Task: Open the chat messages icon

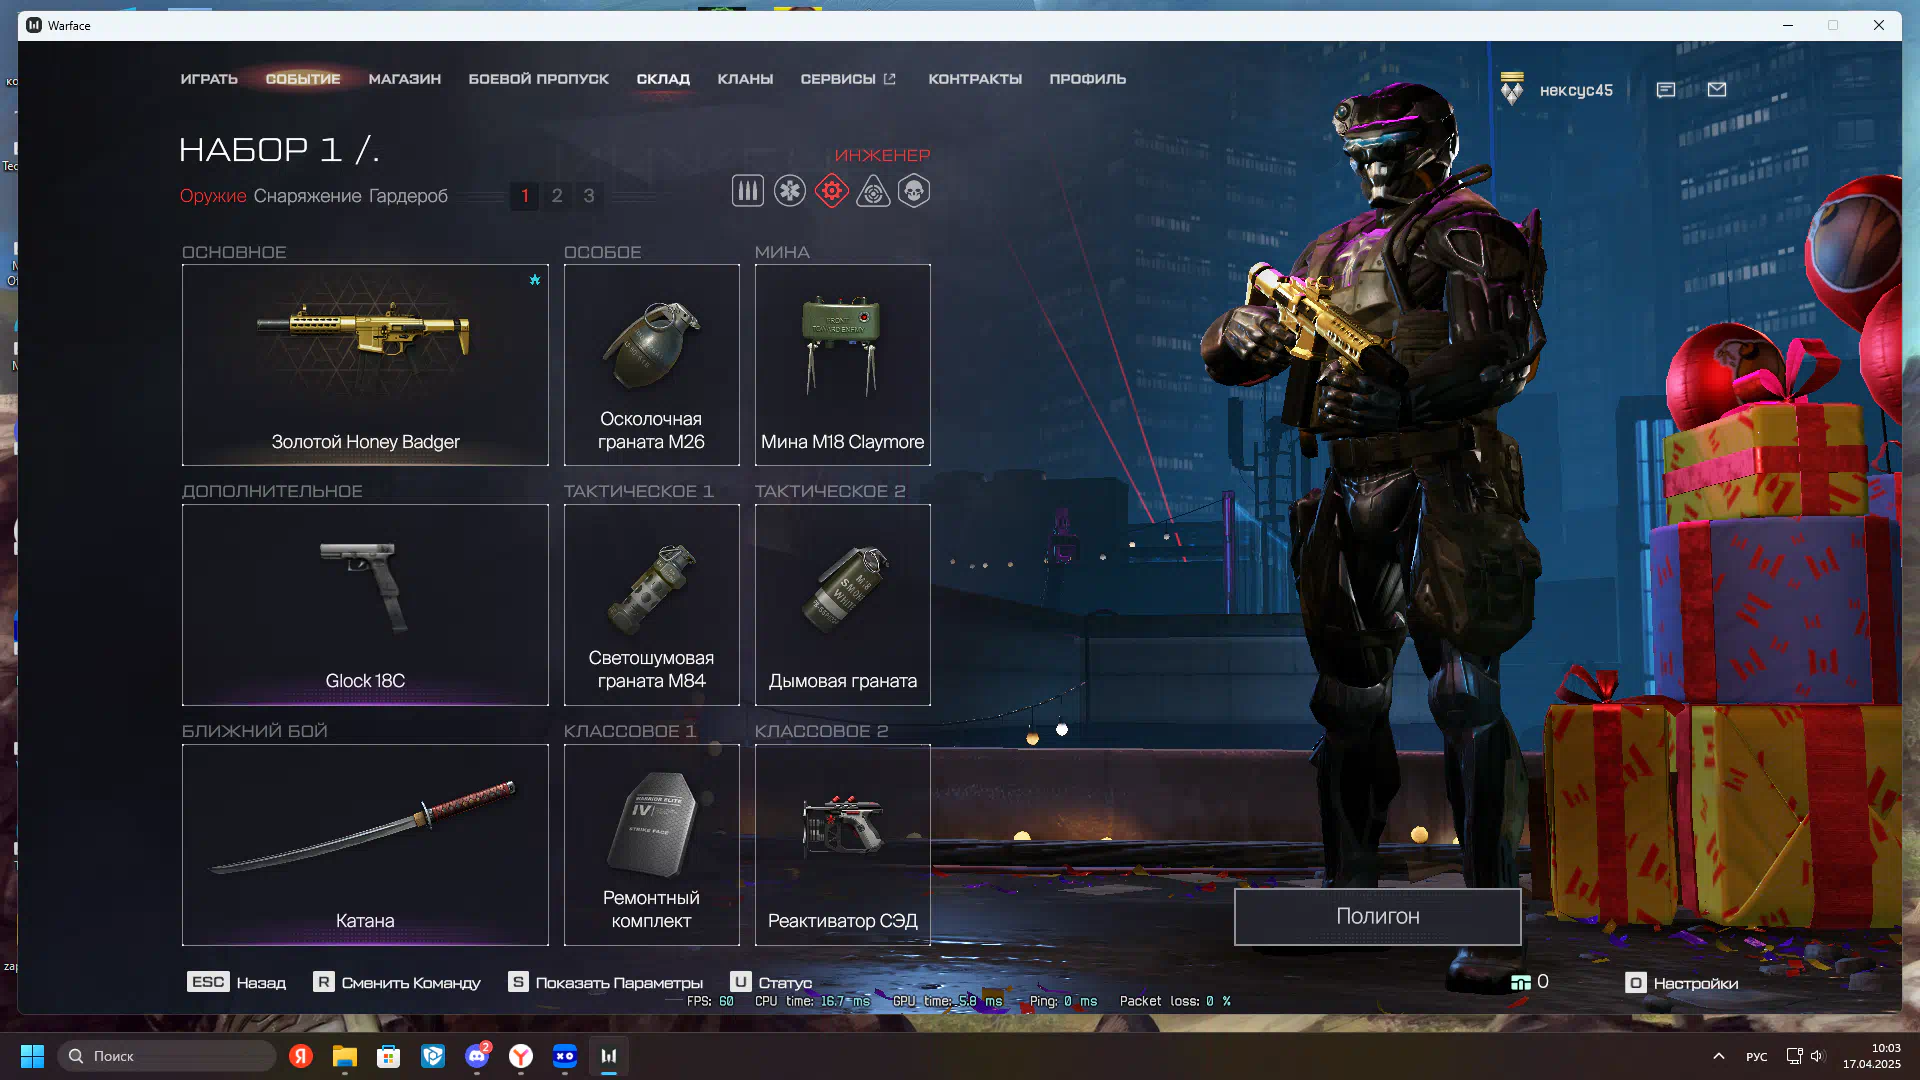Action: pos(1666,90)
